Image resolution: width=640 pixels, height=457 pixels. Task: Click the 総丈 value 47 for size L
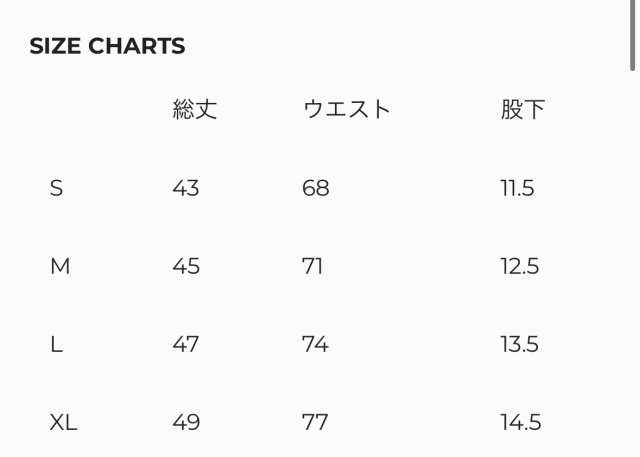(186, 344)
